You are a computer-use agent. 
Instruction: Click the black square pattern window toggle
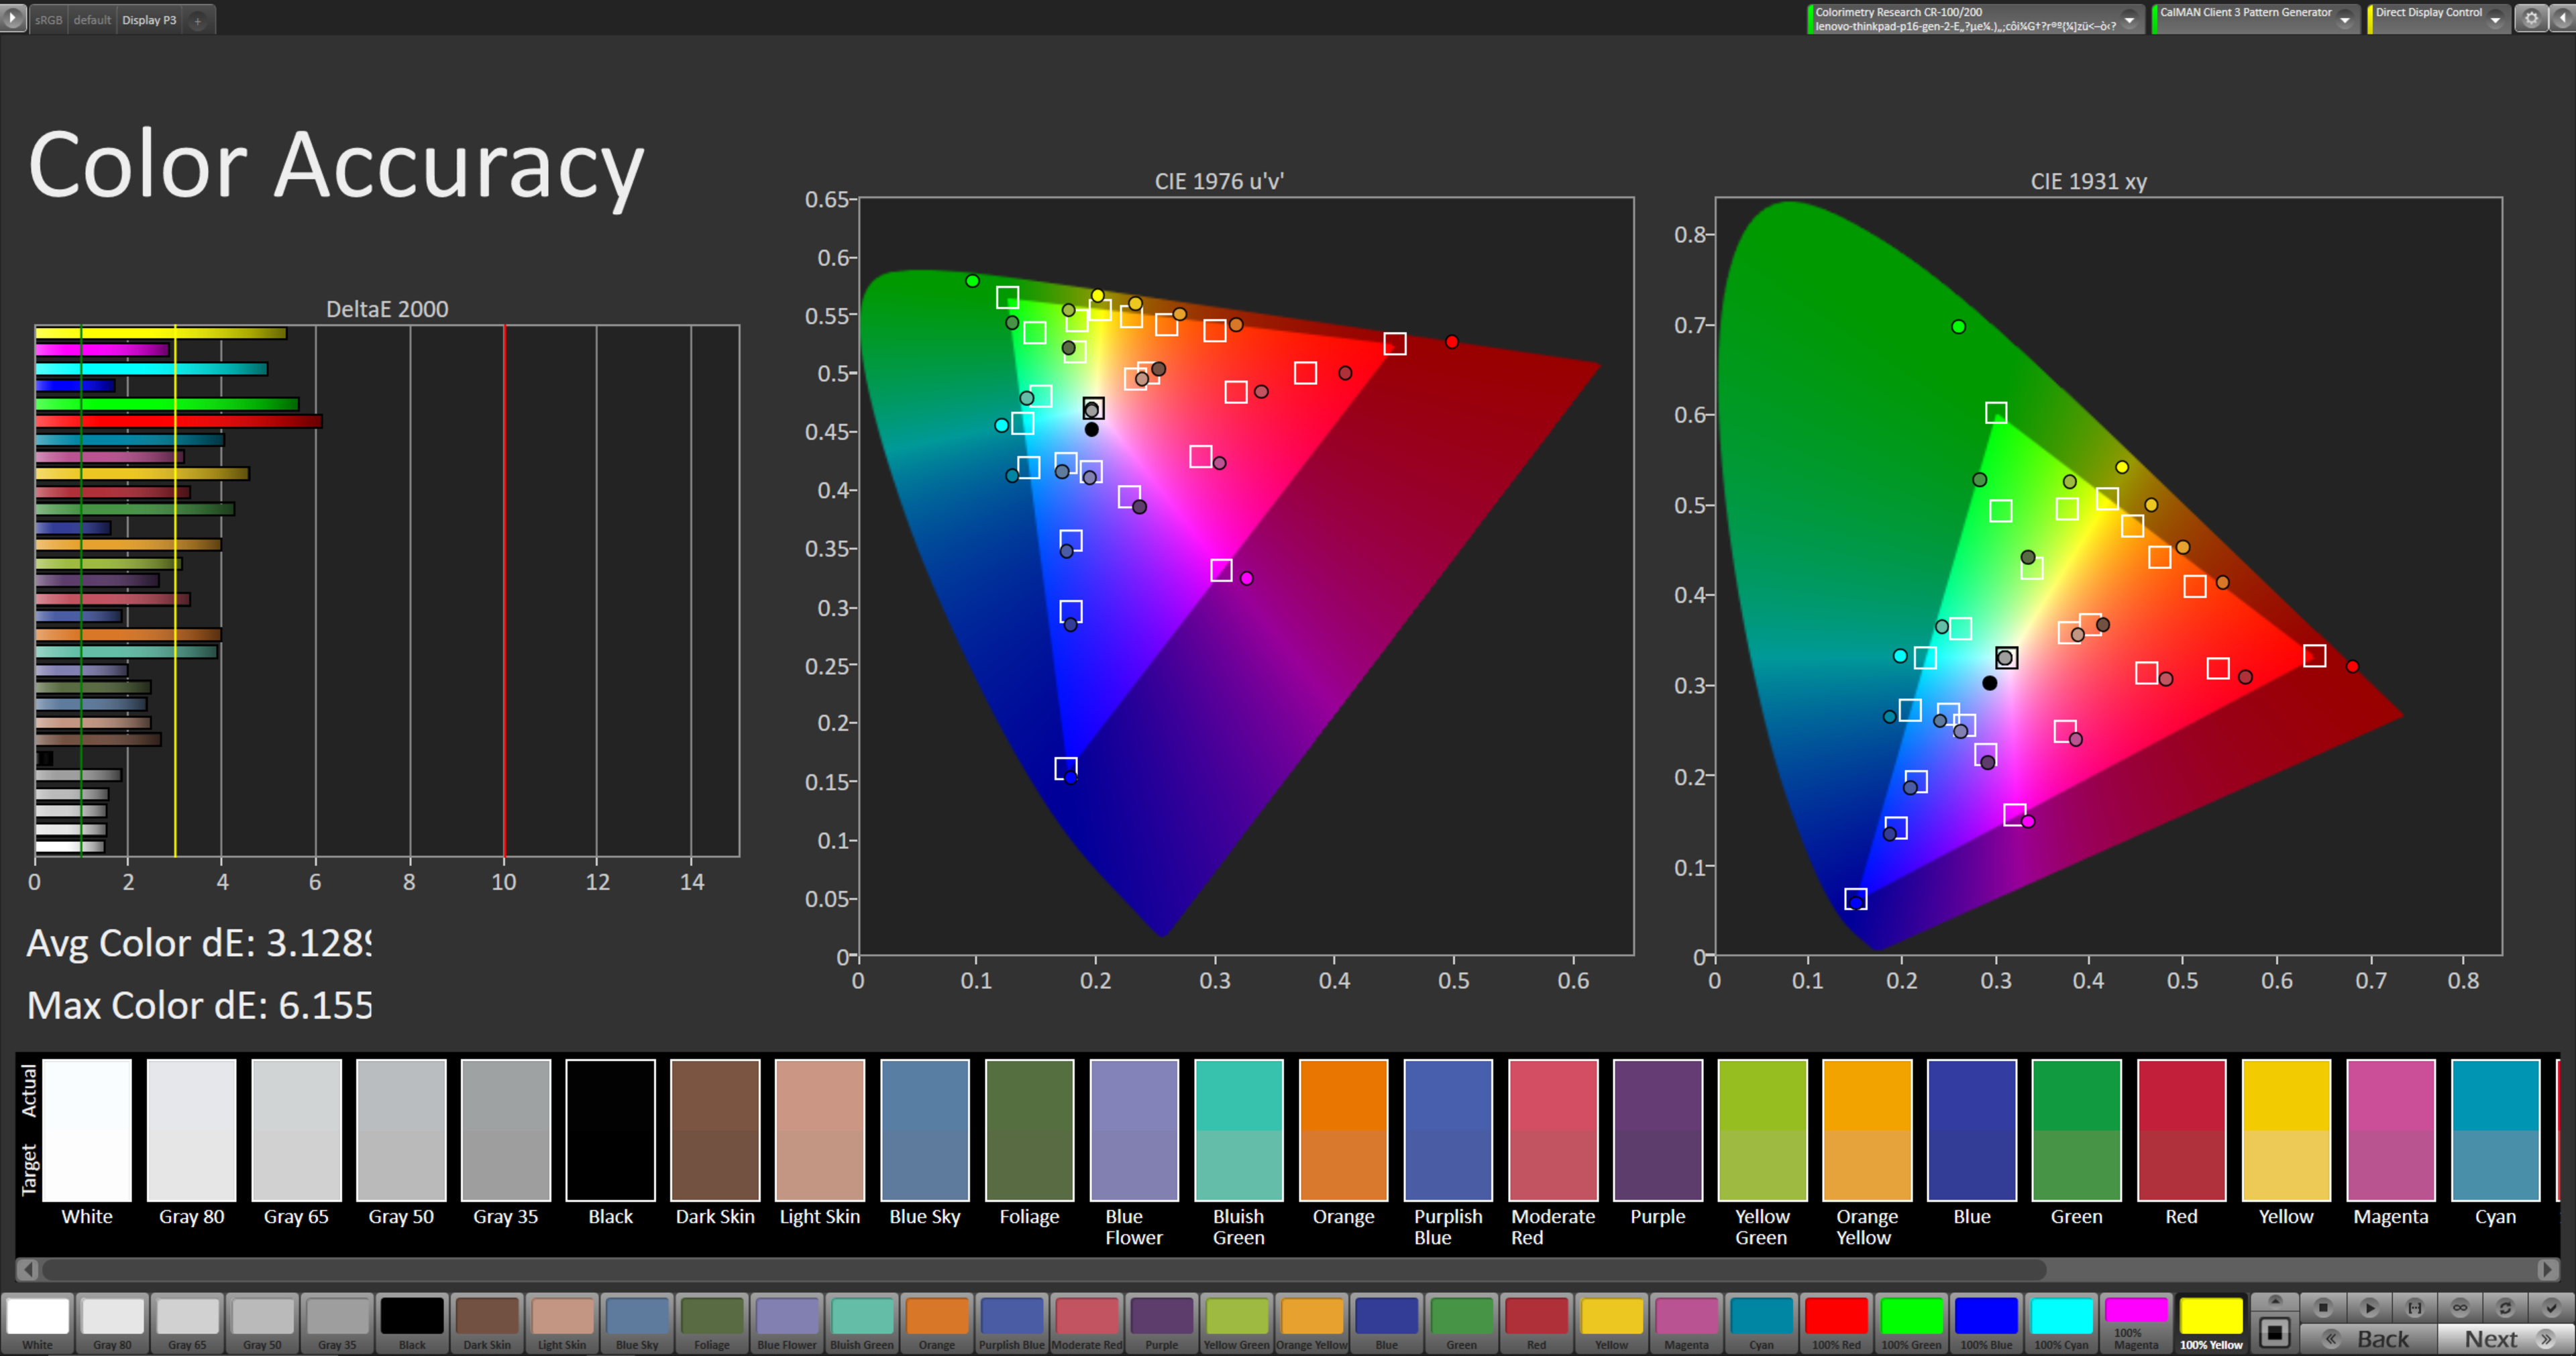pyautogui.click(x=2275, y=1332)
